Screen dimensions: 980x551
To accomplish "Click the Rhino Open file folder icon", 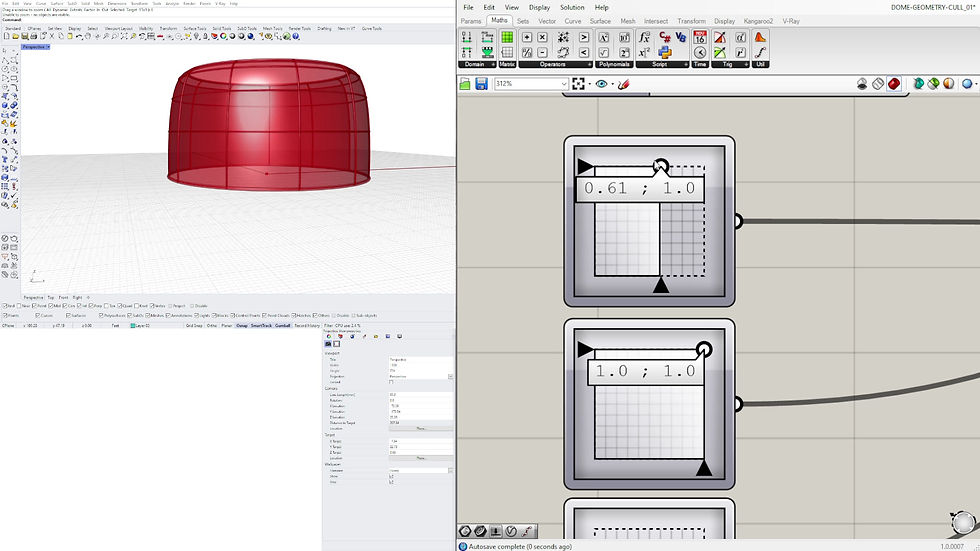I will 16,36.
